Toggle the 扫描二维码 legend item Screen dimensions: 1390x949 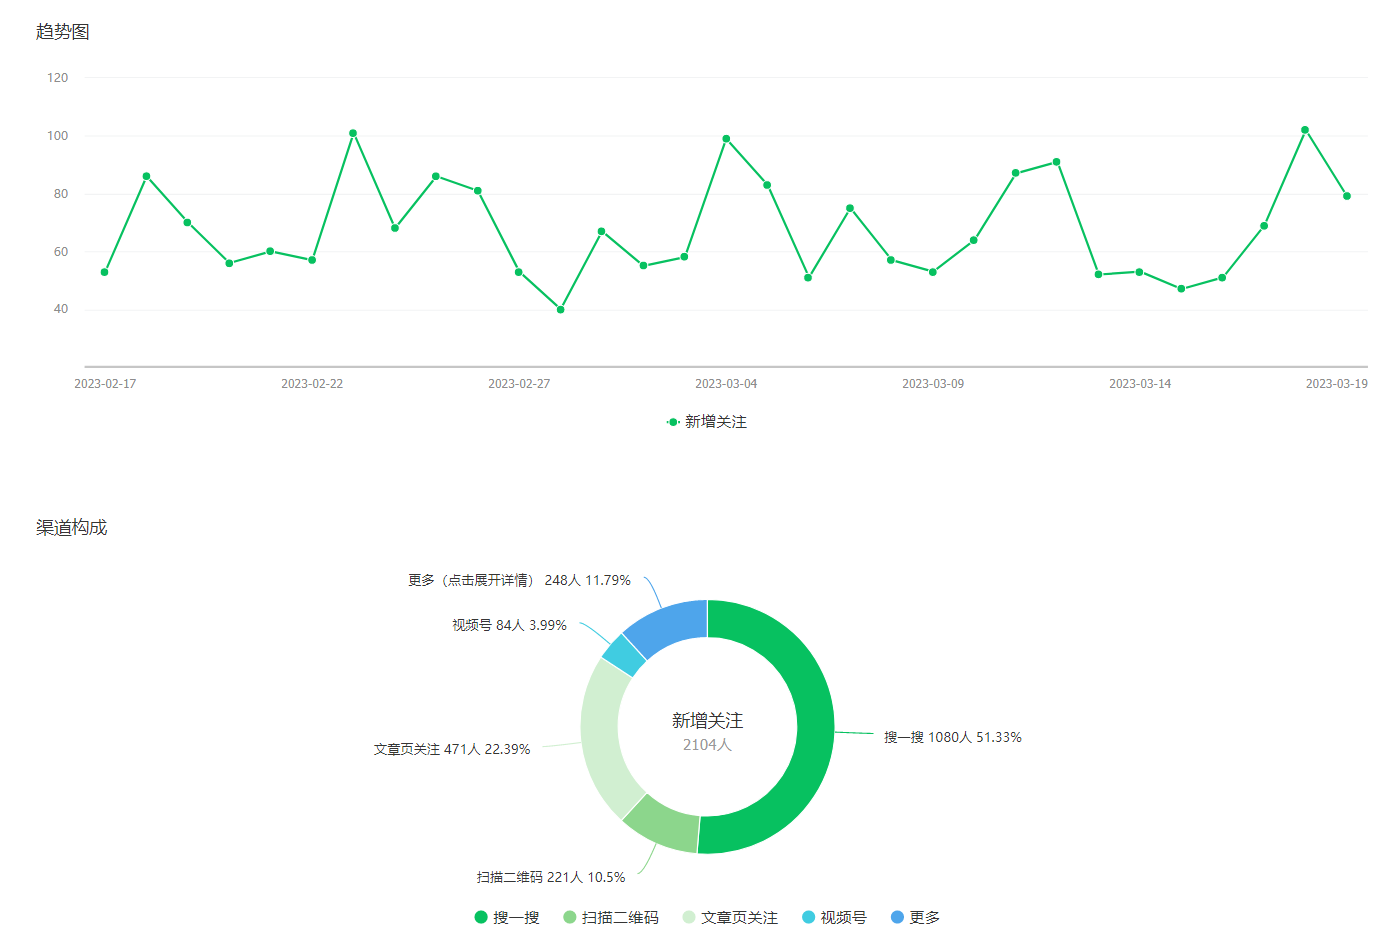tap(611, 917)
